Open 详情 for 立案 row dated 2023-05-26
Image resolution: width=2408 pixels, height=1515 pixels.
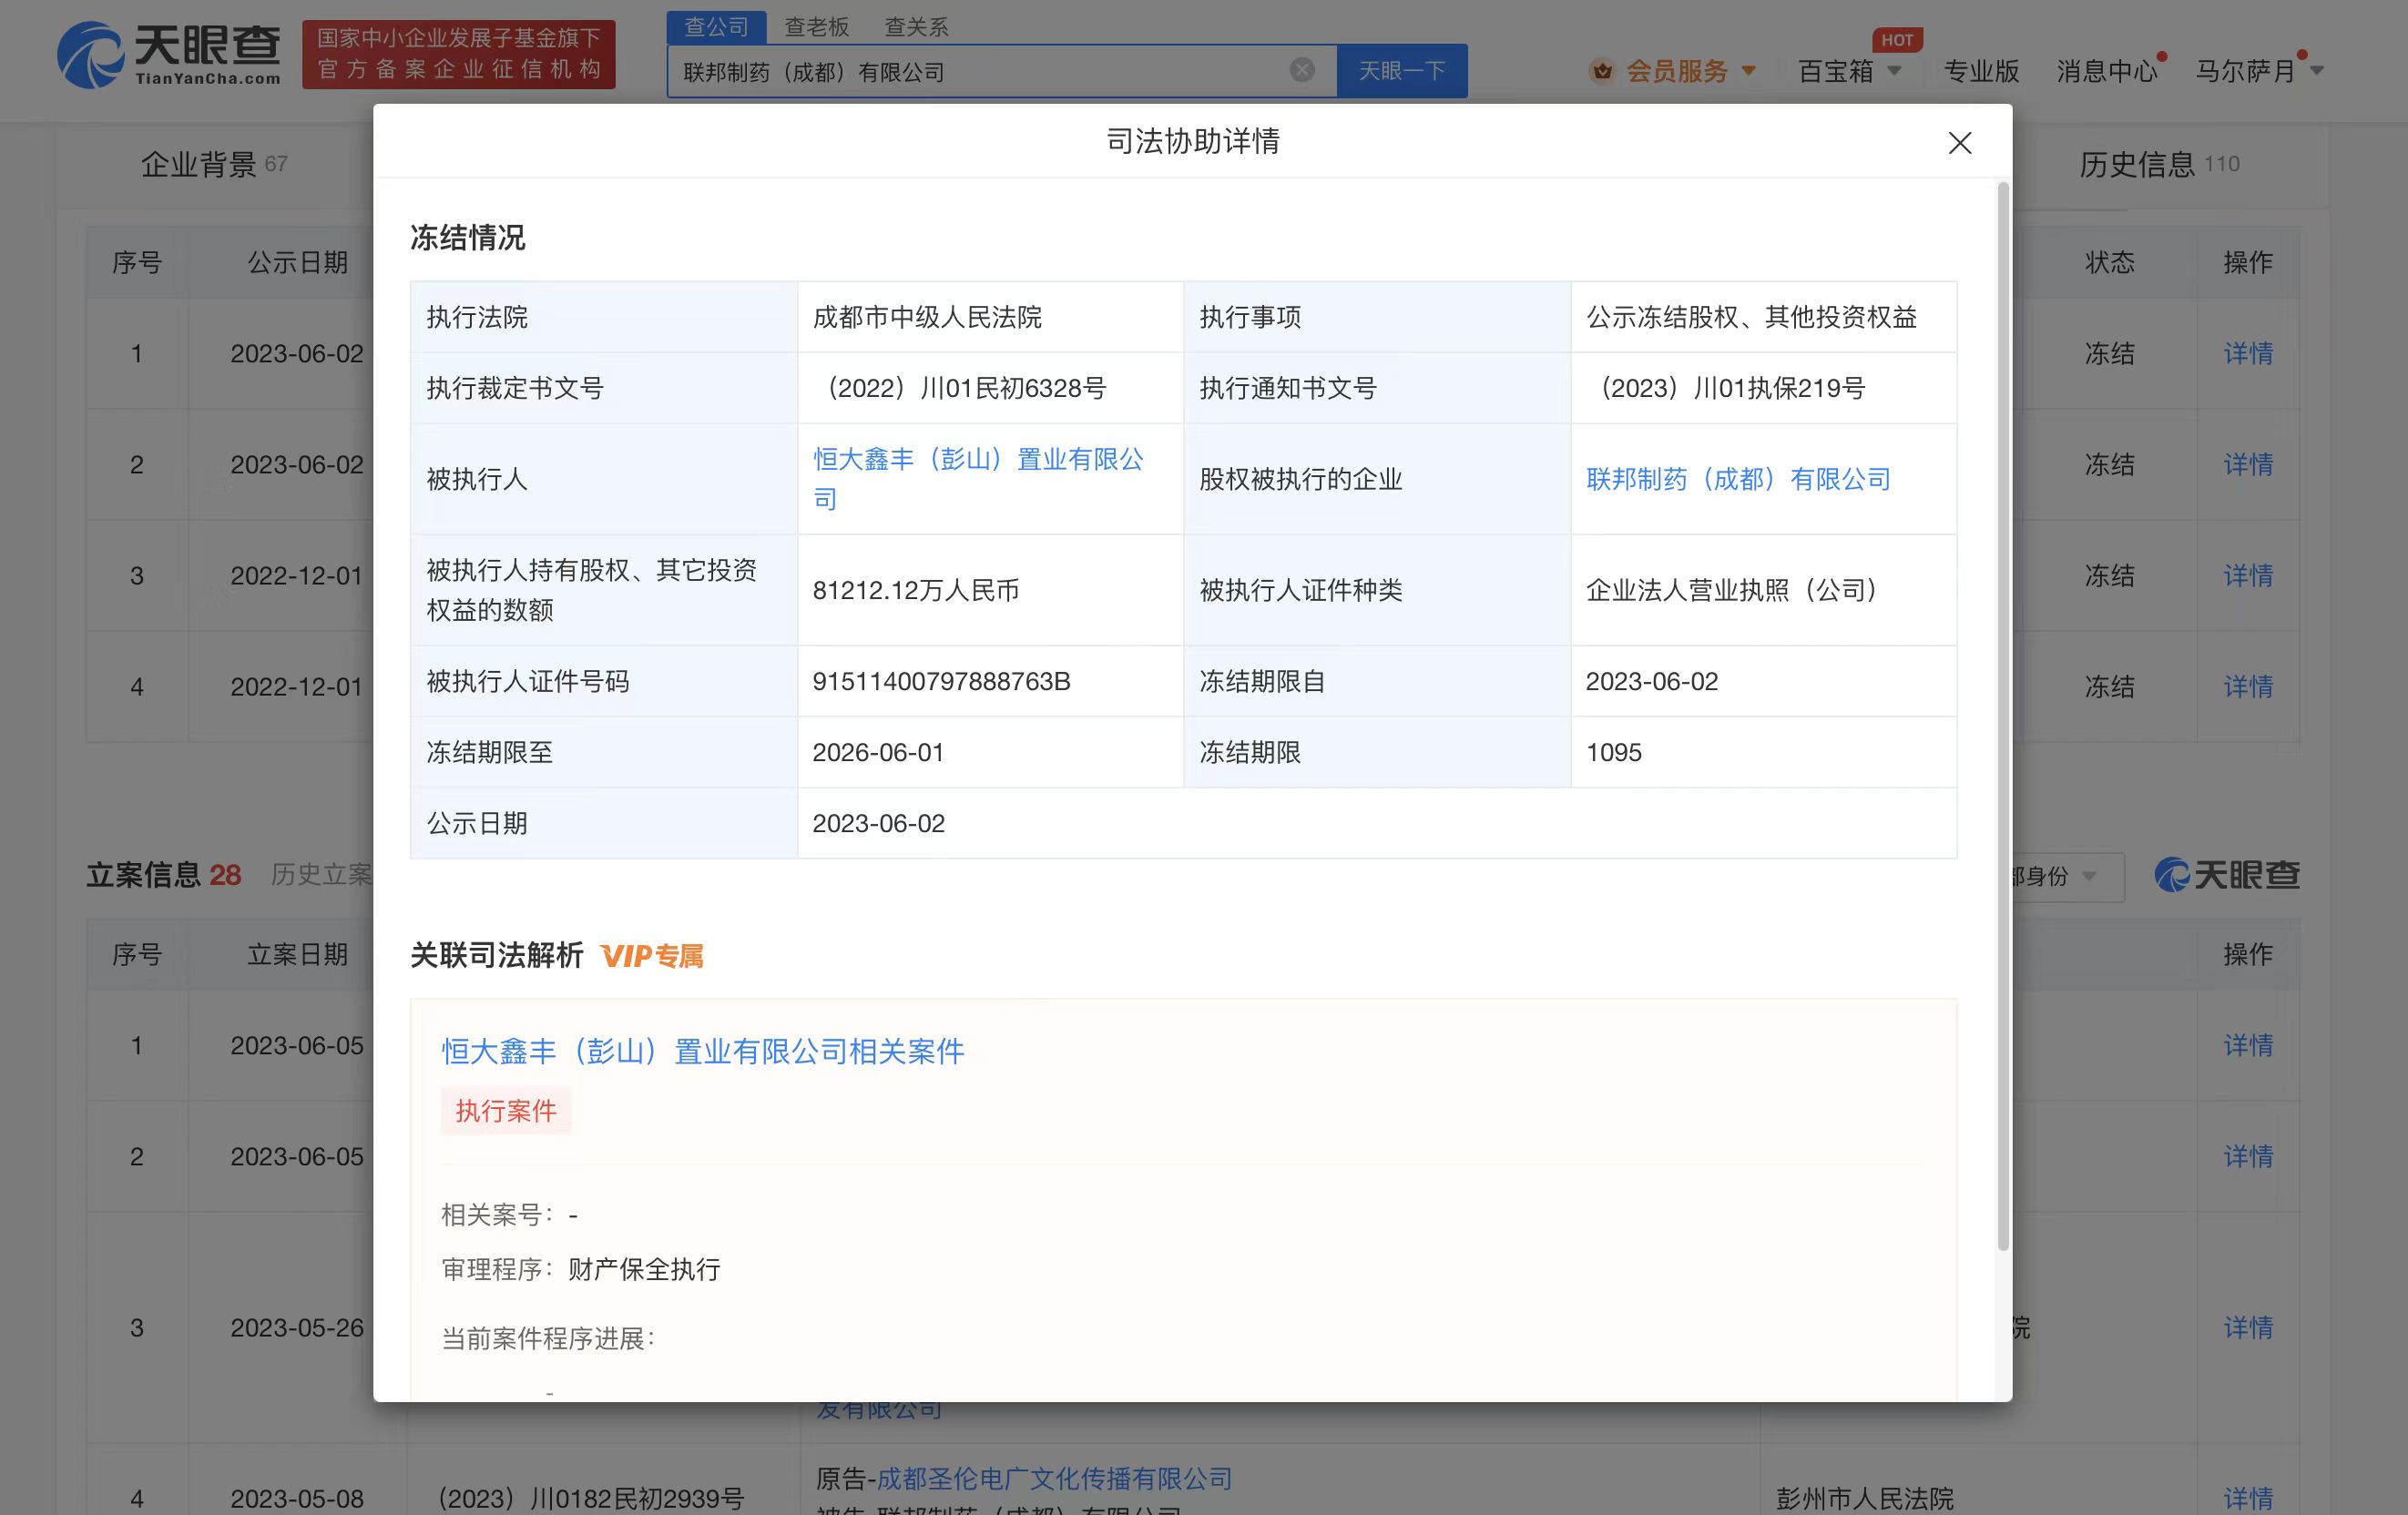tap(2248, 1327)
